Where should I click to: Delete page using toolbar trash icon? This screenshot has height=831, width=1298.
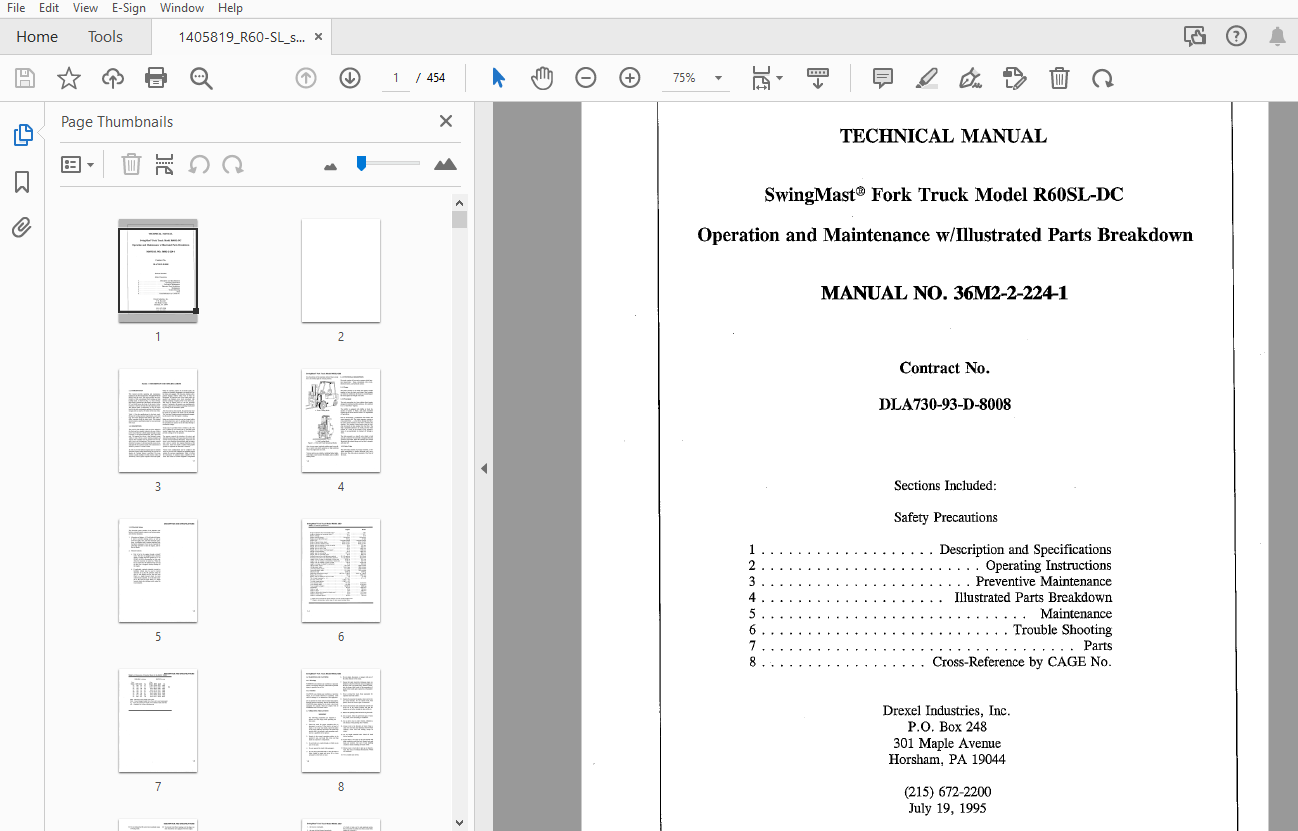tap(1059, 78)
